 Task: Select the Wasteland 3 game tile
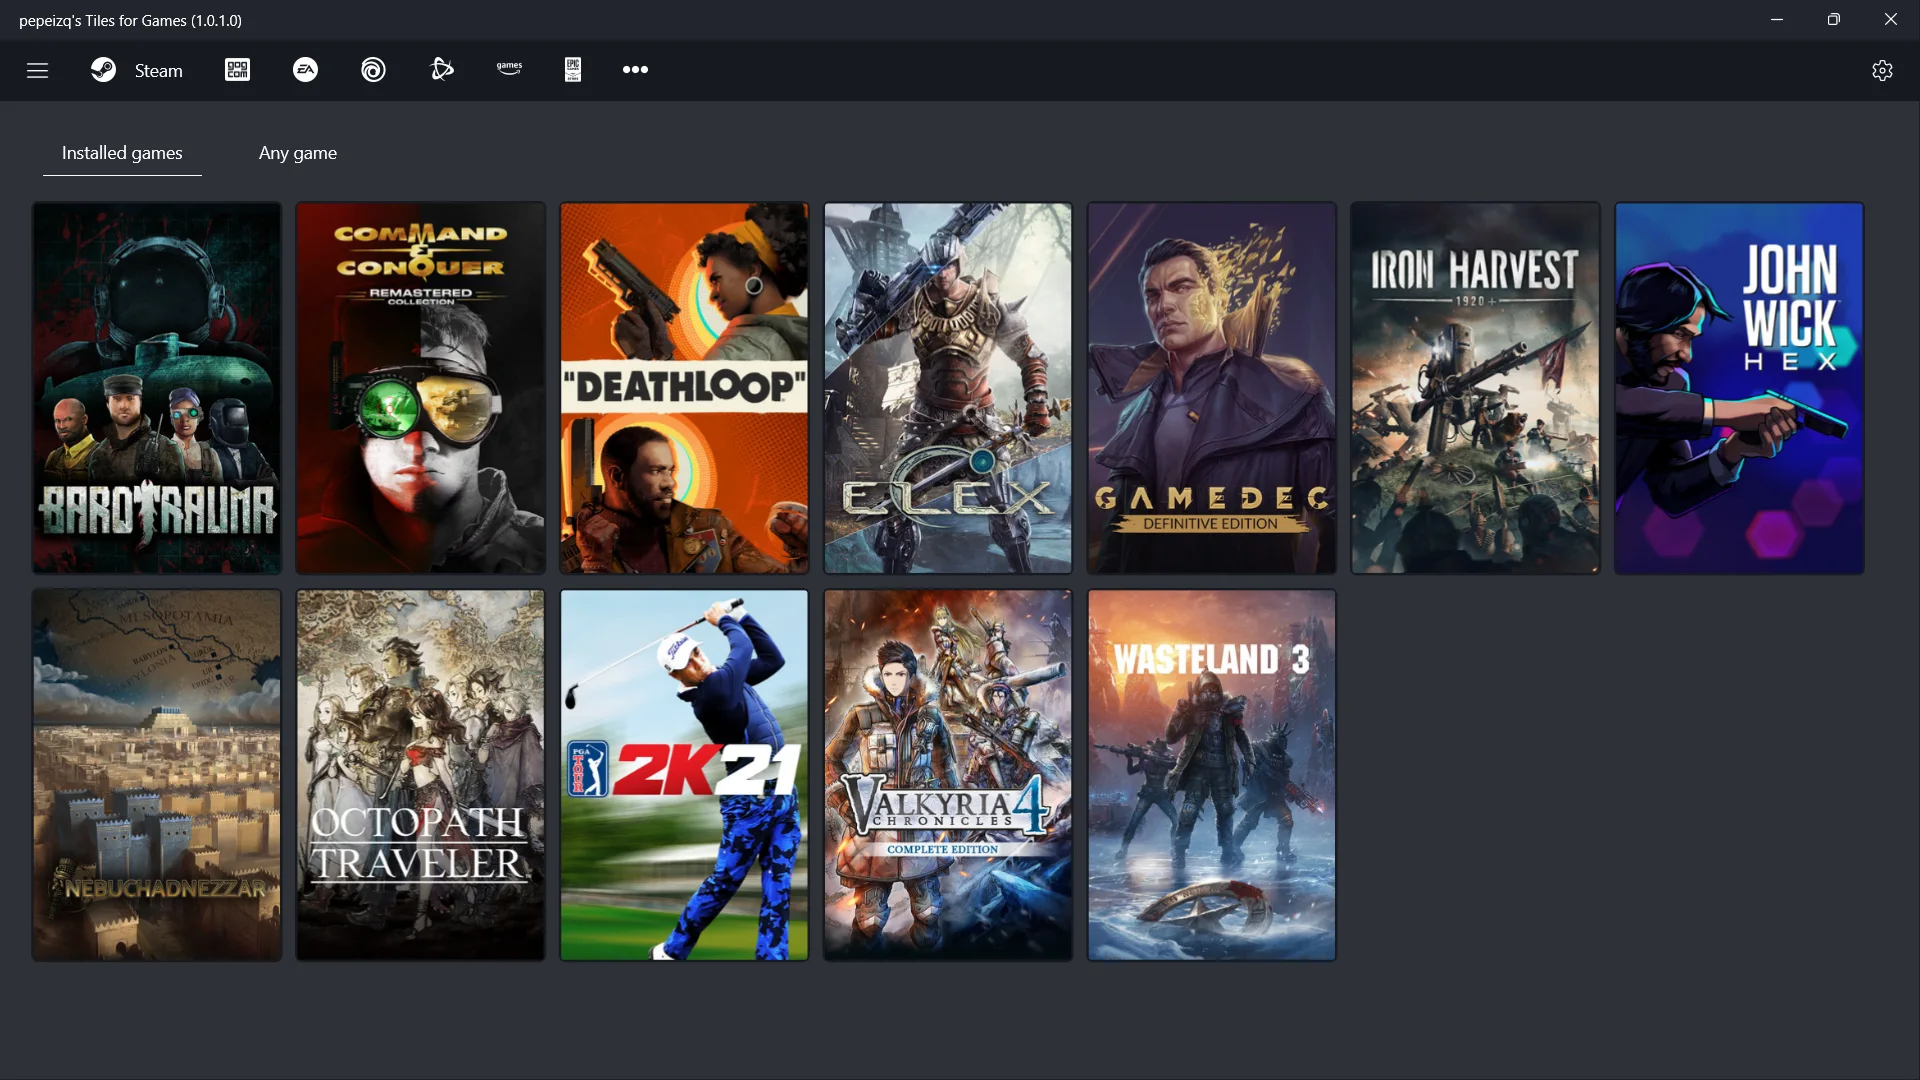(x=1212, y=775)
